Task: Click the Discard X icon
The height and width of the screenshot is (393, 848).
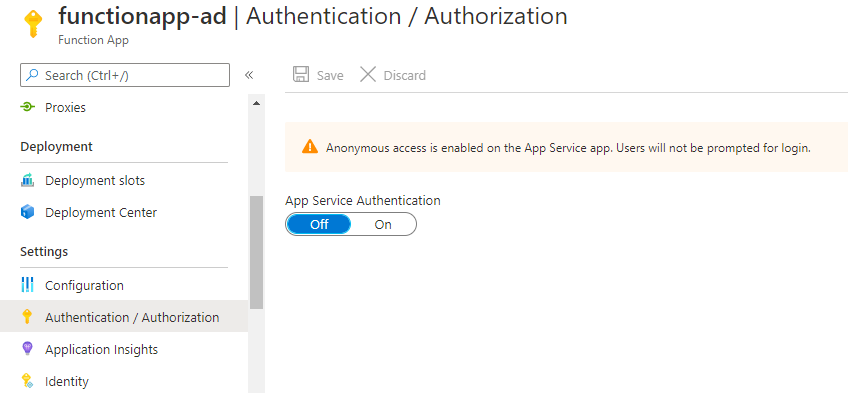Action: 368,75
